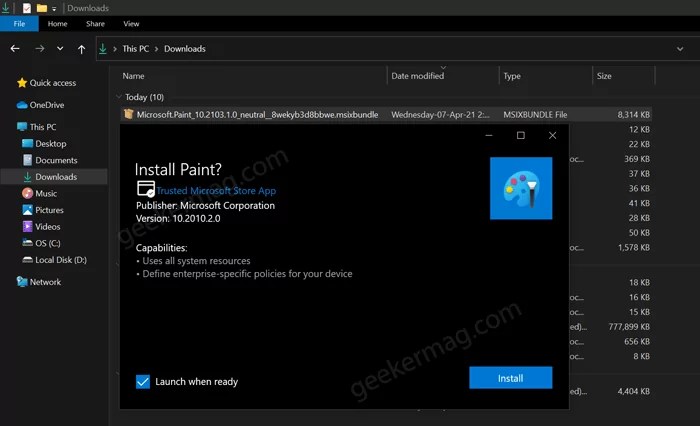
Task: Click the Downloads icon in the title bar
Action: coord(6,8)
